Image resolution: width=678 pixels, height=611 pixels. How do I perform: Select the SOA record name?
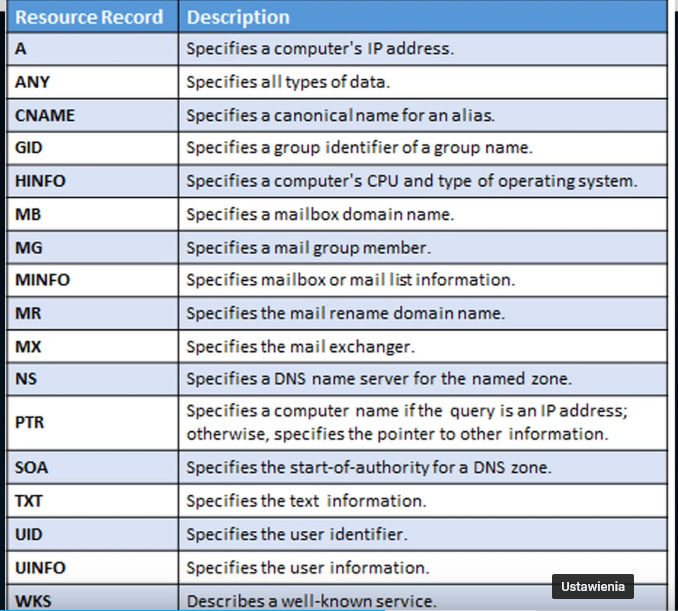click(x=31, y=467)
